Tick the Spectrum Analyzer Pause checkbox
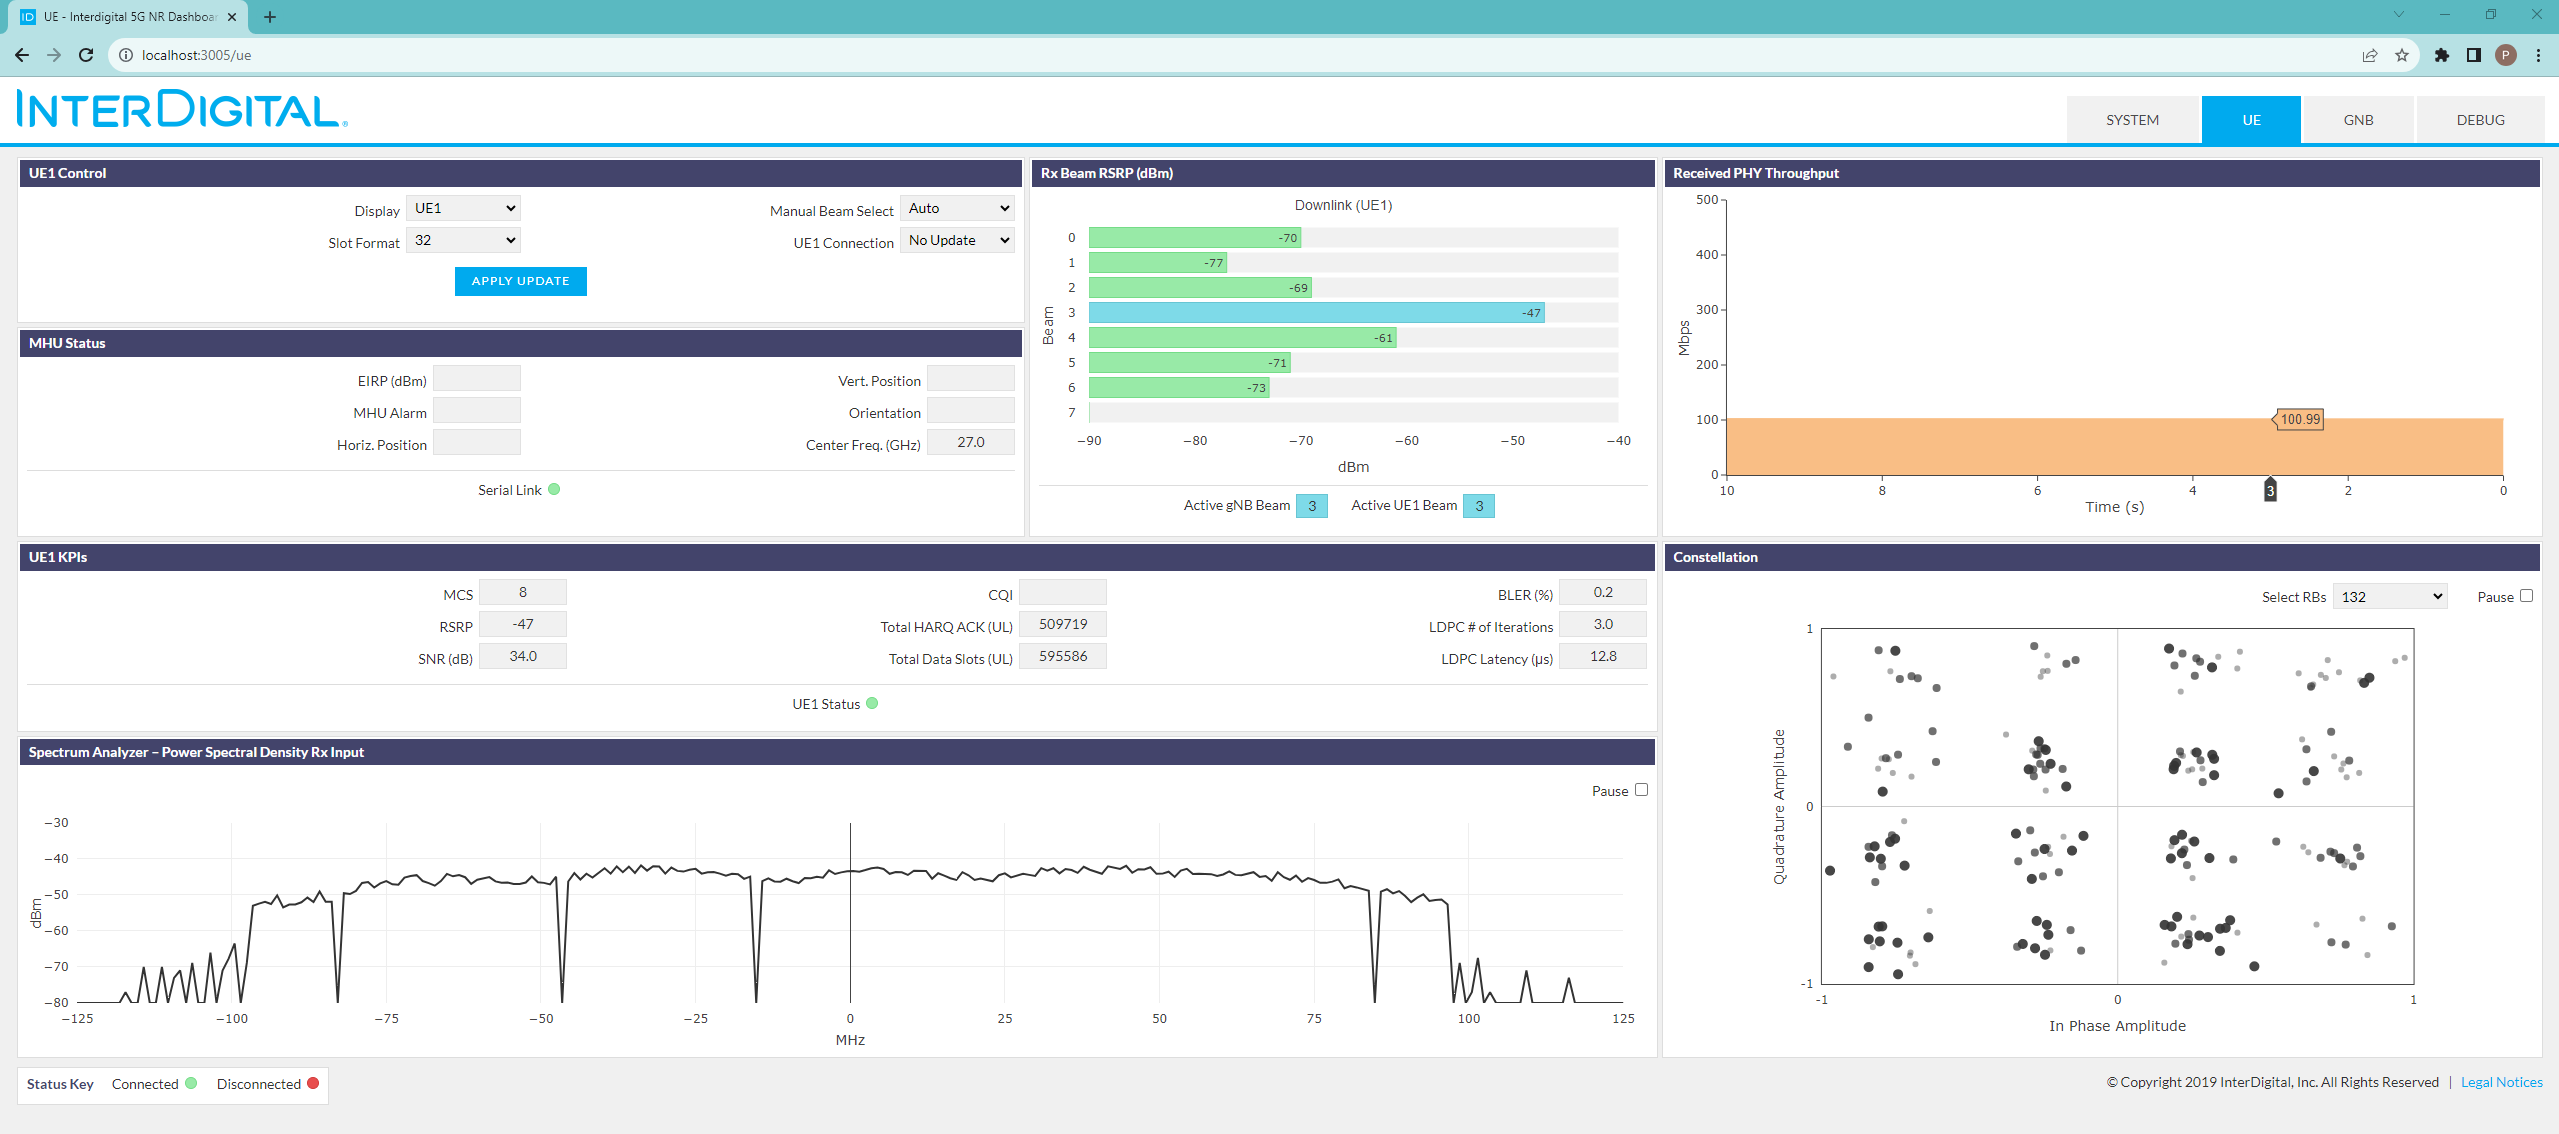Screen dimensions: 2559x1134 coord(1641,790)
